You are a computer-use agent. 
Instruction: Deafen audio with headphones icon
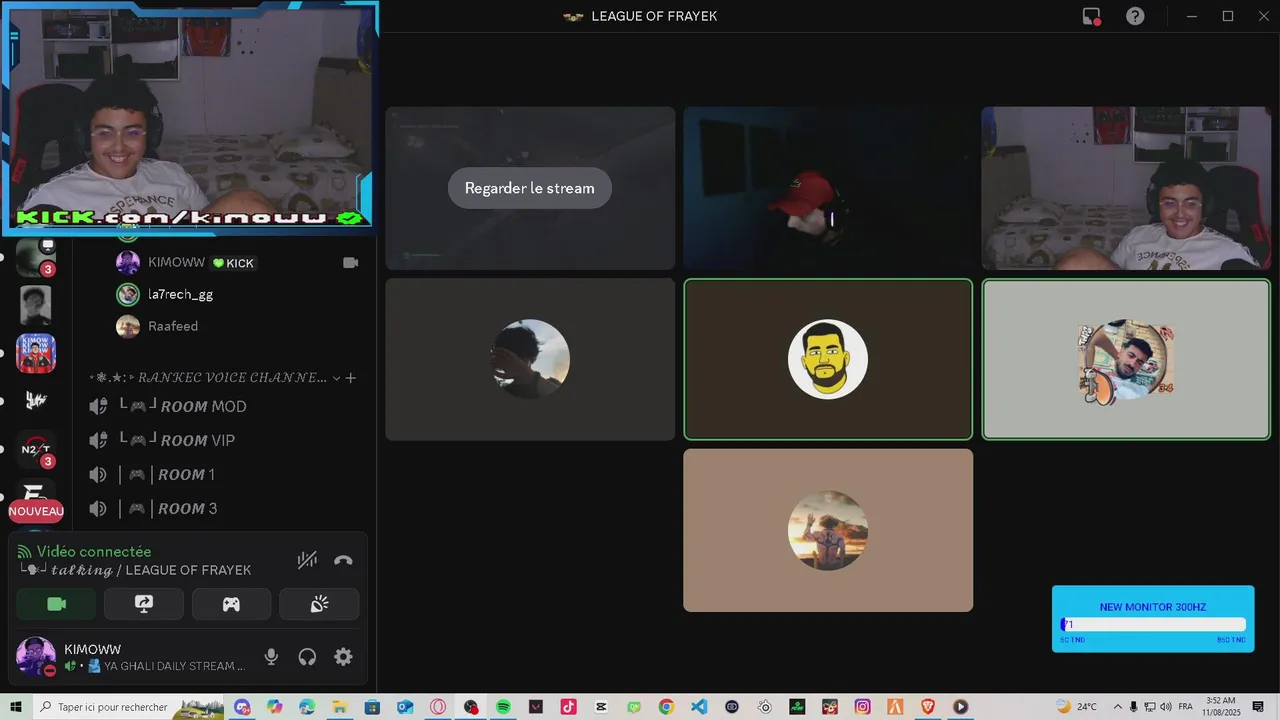(x=307, y=657)
